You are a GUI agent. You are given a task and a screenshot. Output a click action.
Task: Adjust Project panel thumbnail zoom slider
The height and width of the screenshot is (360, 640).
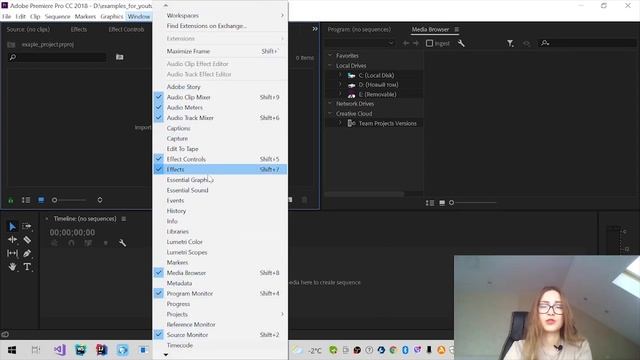[x=69, y=200]
